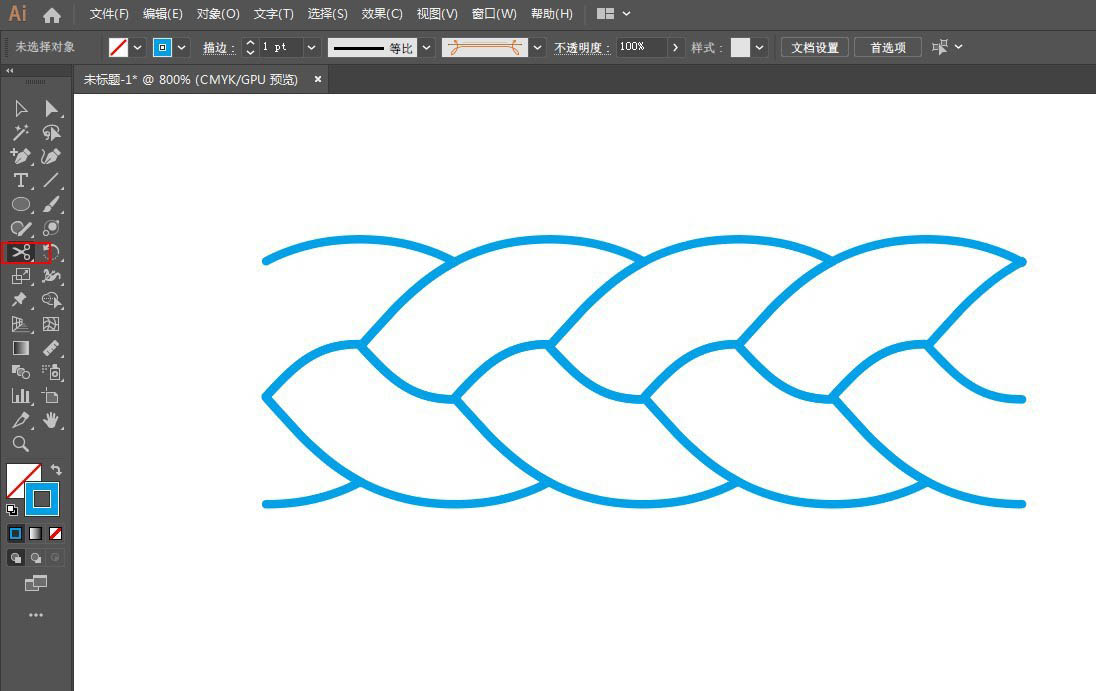Select the Puppet Warp pin tool
Image resolution: width=1096 pixels, height=691 pixels.
(20, 300)
